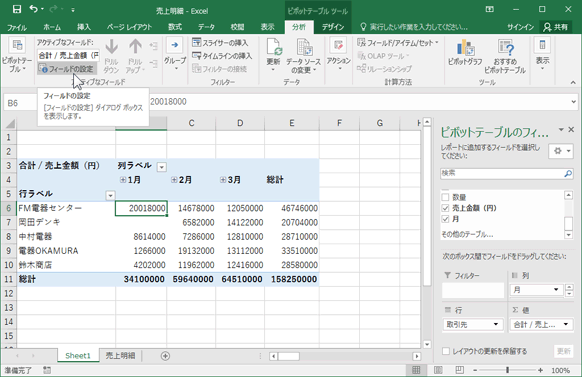This screenshot has width=582, height=377.
Task: Open the Actions (アクション) button
Action: coord(339,54)
